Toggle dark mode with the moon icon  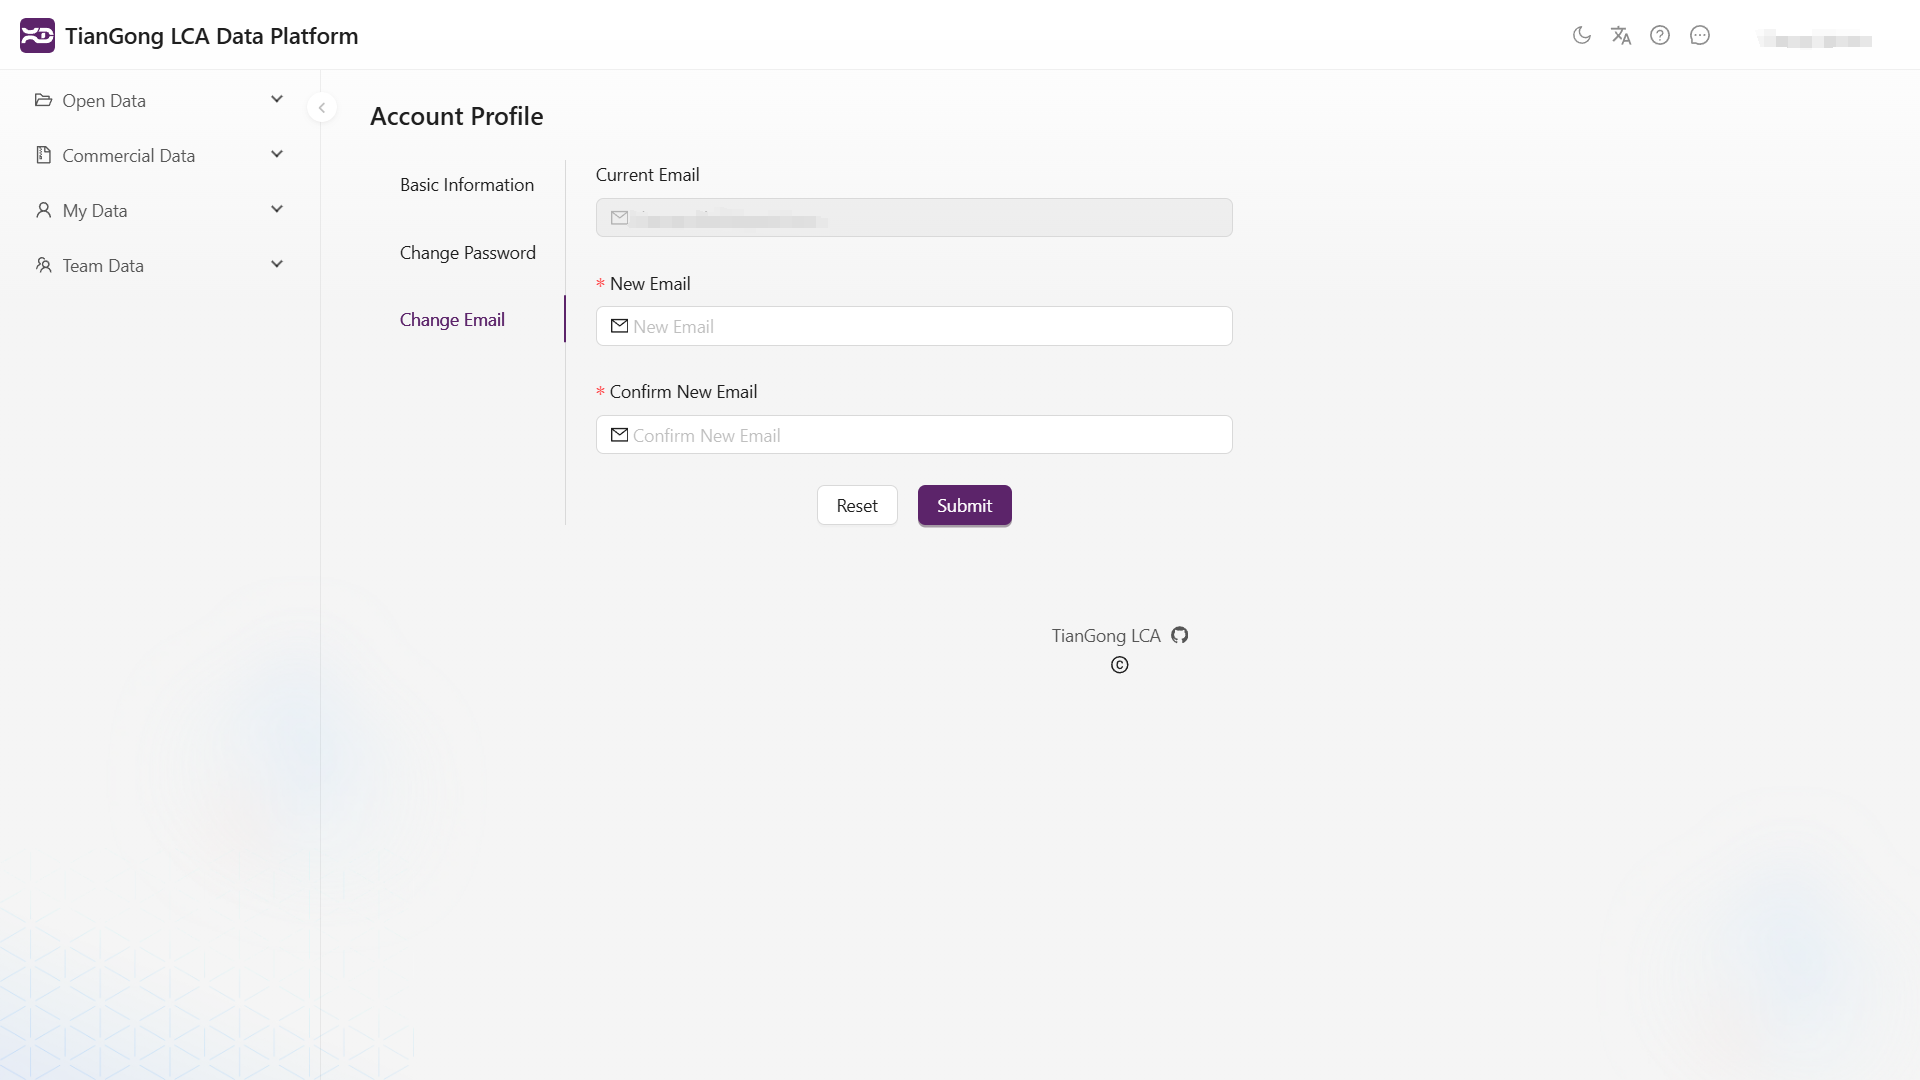(1582, 35)
